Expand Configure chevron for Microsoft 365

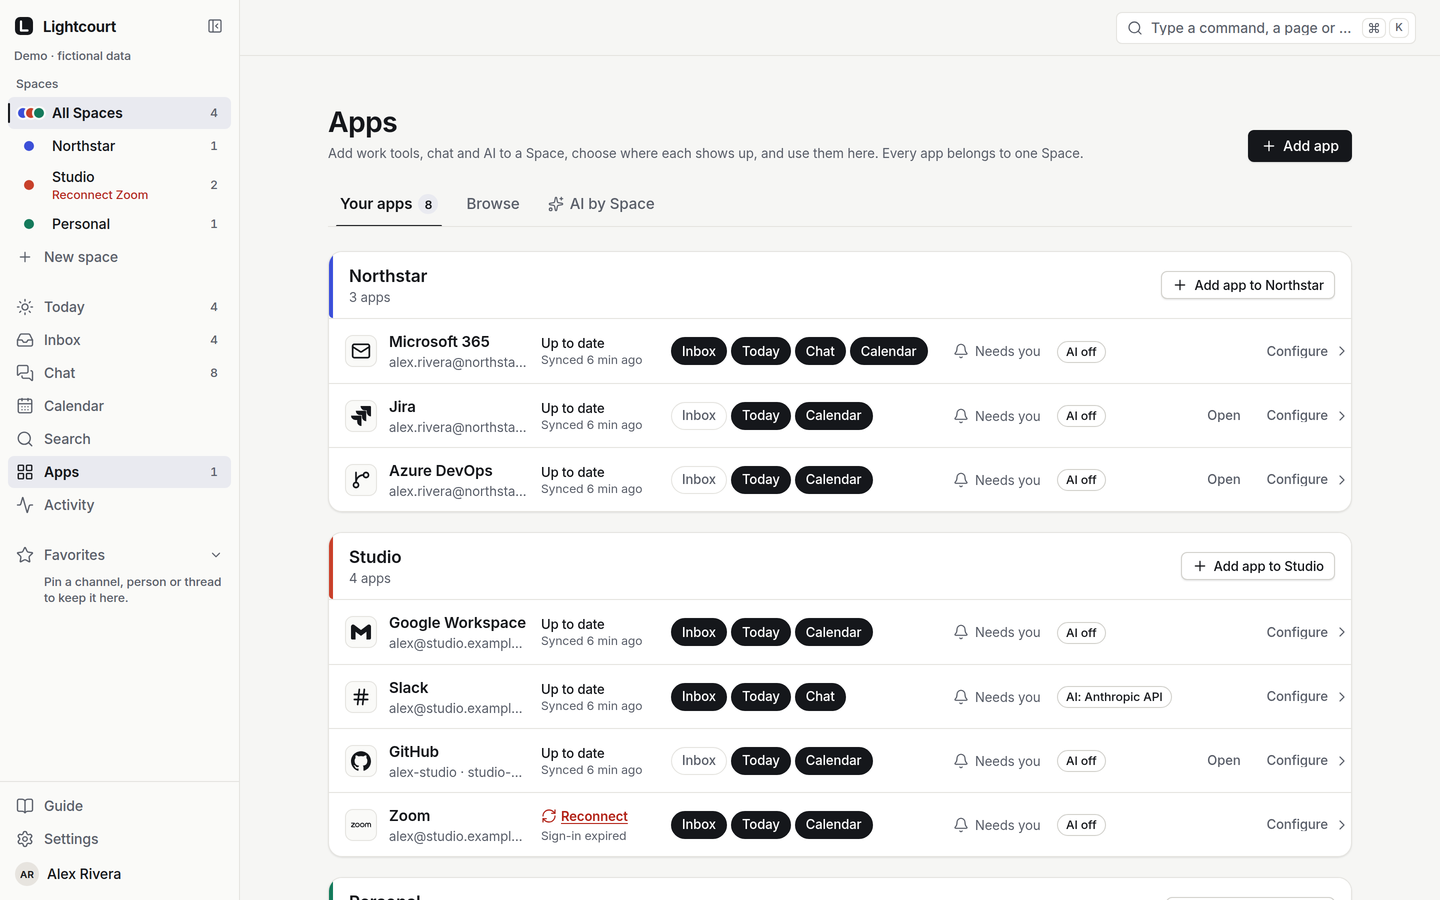tap(1342, 351)
